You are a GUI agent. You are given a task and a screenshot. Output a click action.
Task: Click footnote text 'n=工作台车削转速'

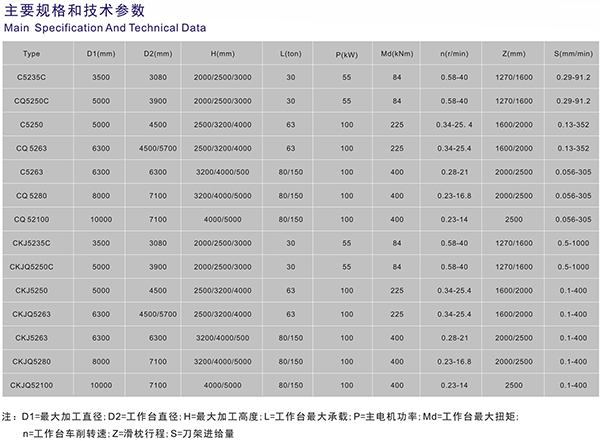coord(65,434)
